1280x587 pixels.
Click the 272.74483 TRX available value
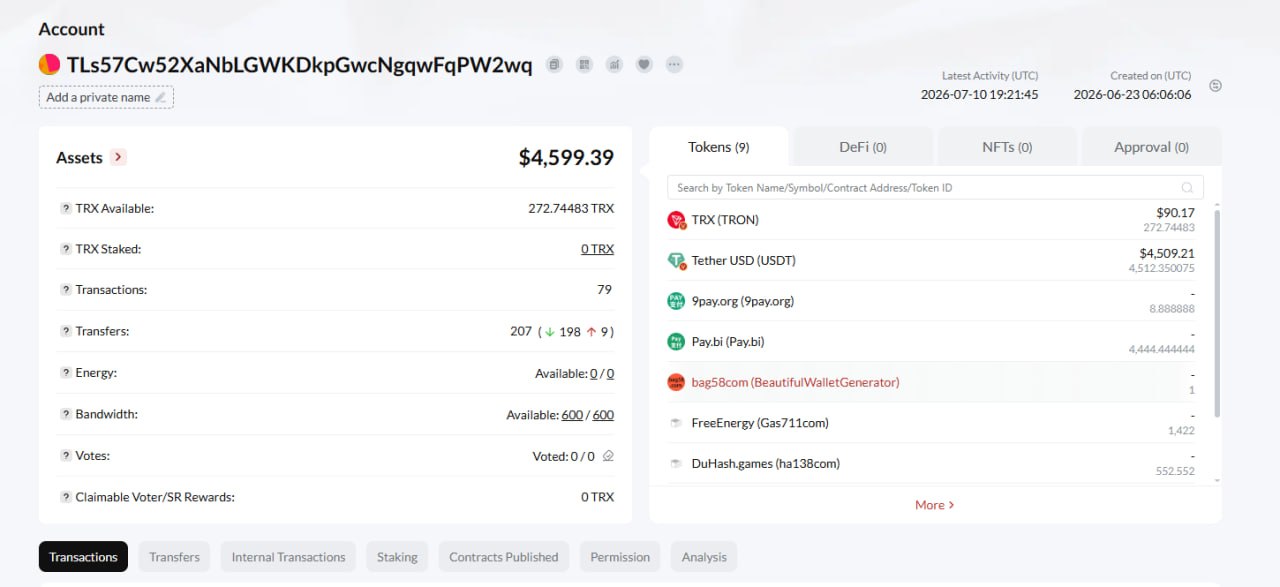[571, 209]
